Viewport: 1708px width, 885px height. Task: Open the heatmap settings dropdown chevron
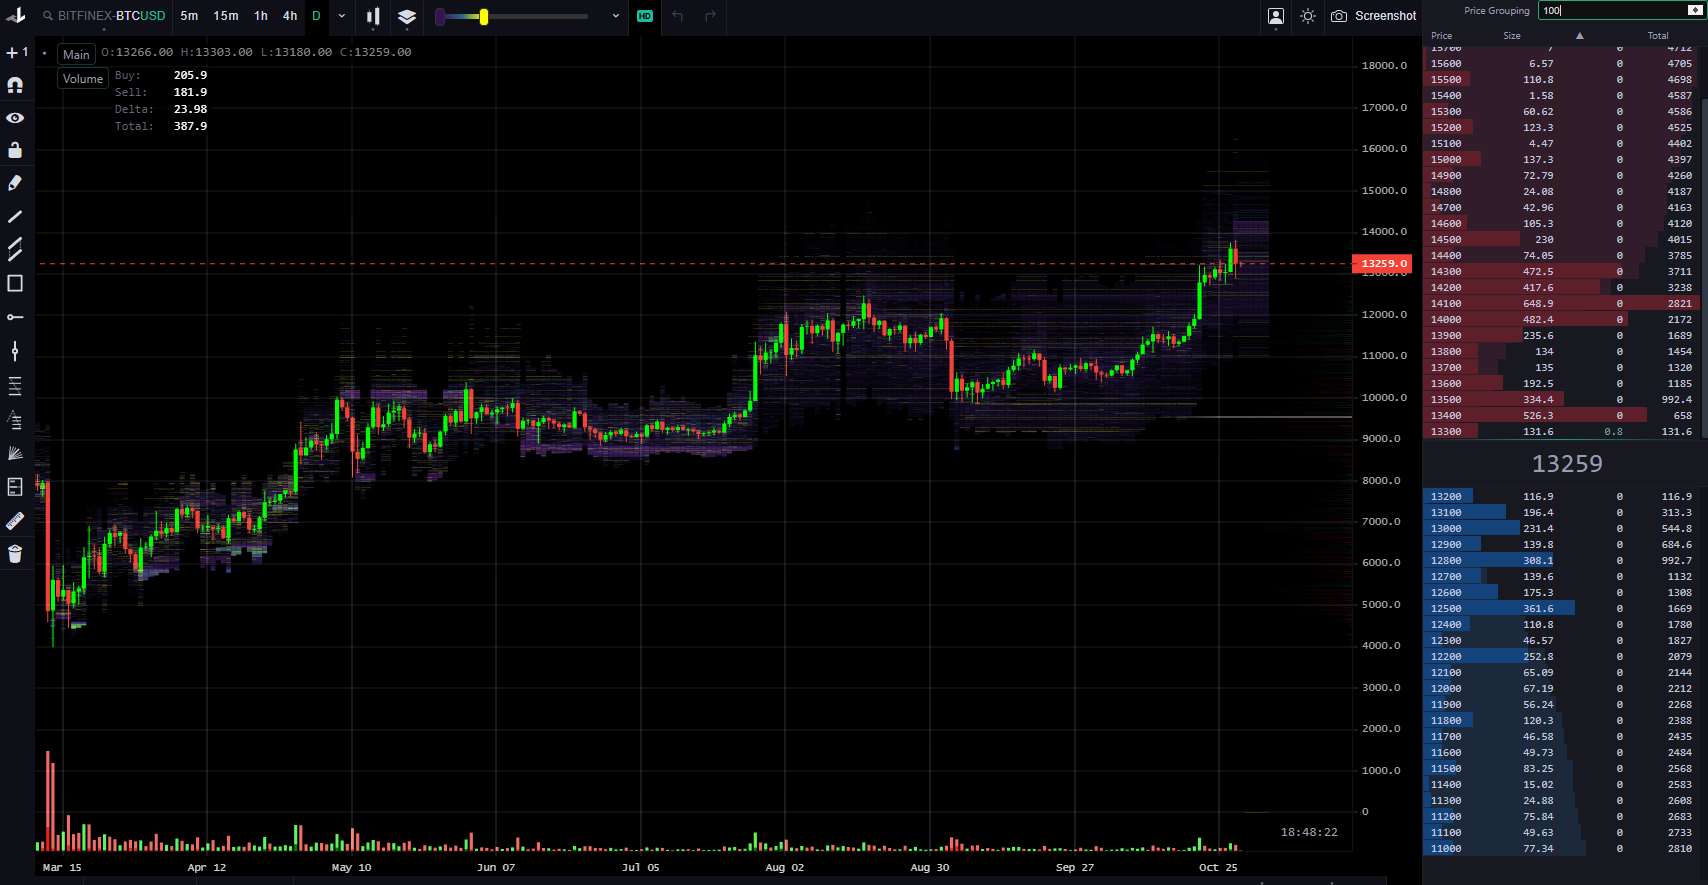(x=616, y=16)
